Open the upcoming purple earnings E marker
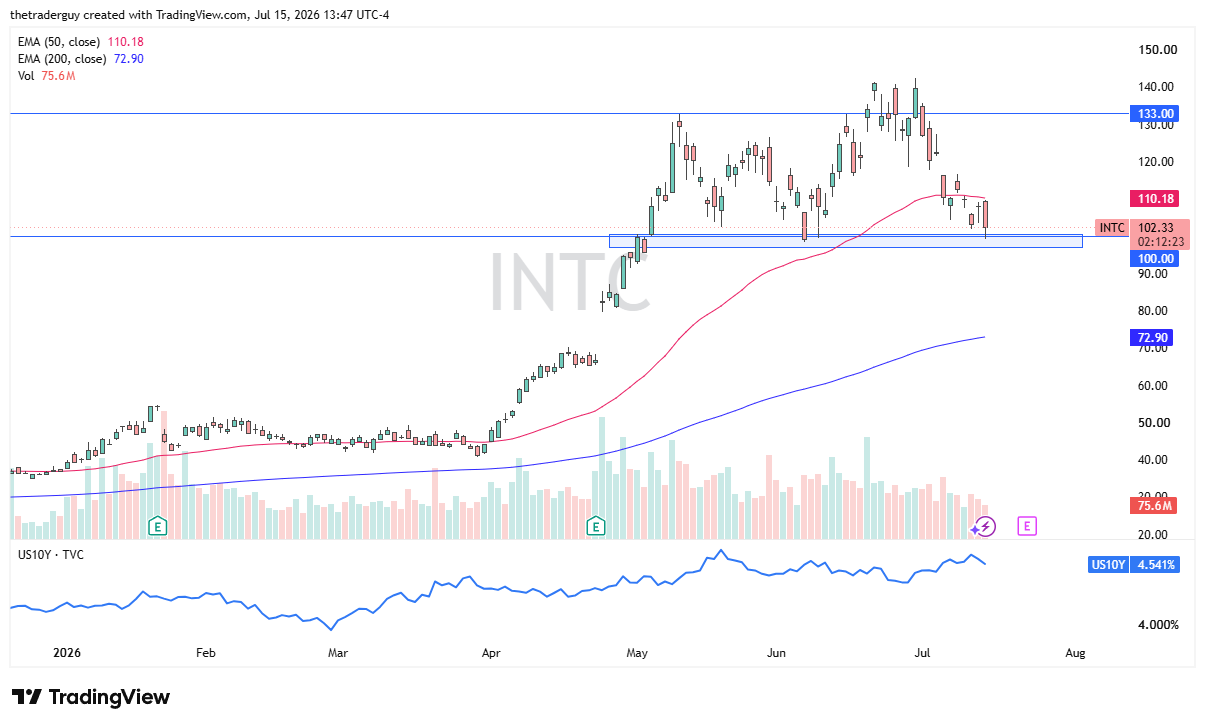 (1026, 525)
